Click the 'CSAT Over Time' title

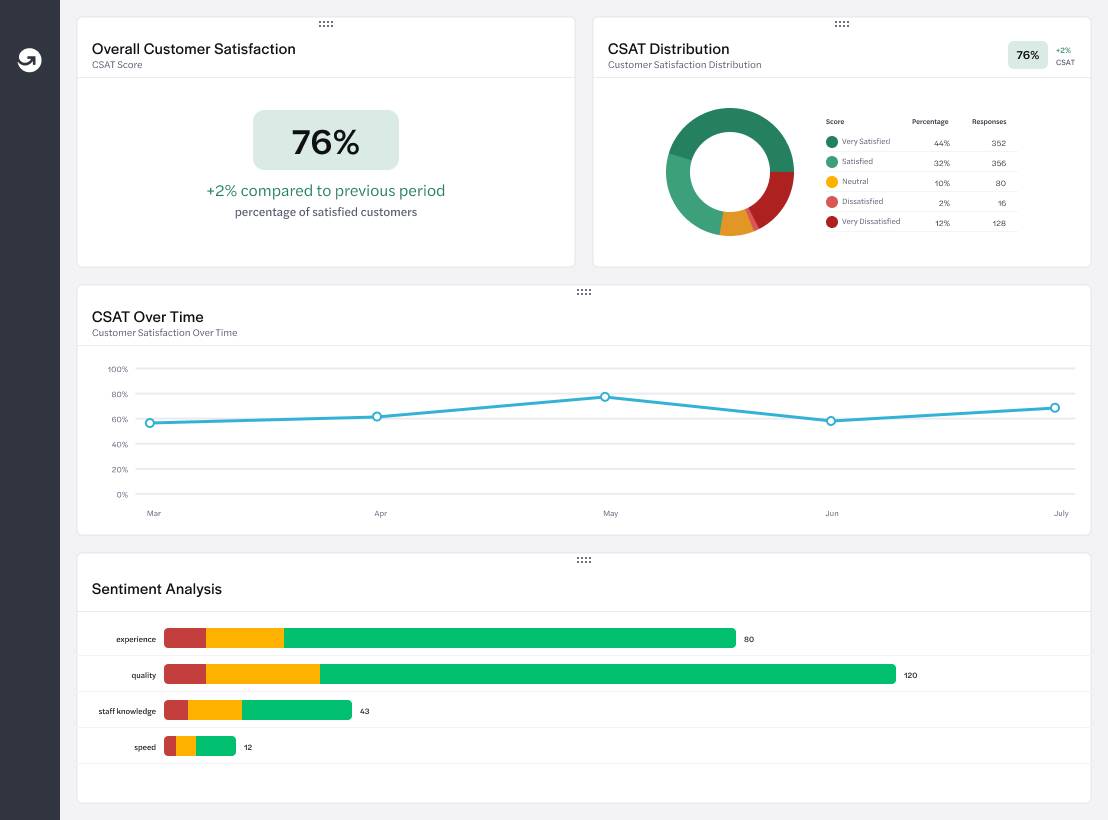[x=148, y=317]
